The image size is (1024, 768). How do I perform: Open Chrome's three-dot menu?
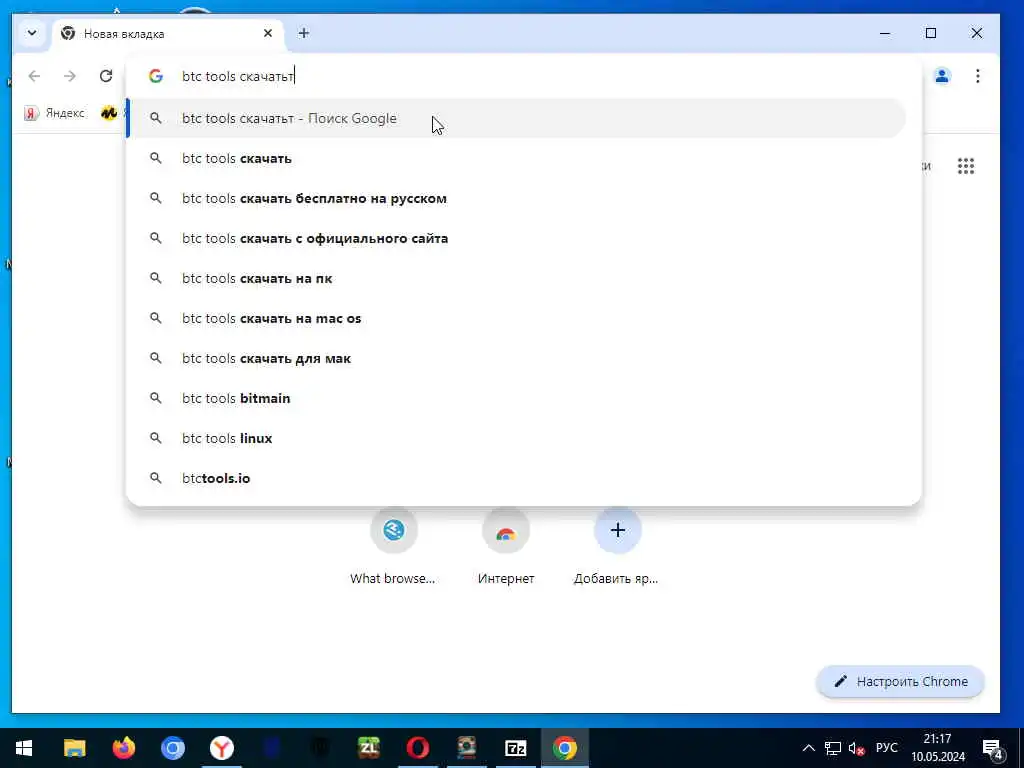click(978, 76)
